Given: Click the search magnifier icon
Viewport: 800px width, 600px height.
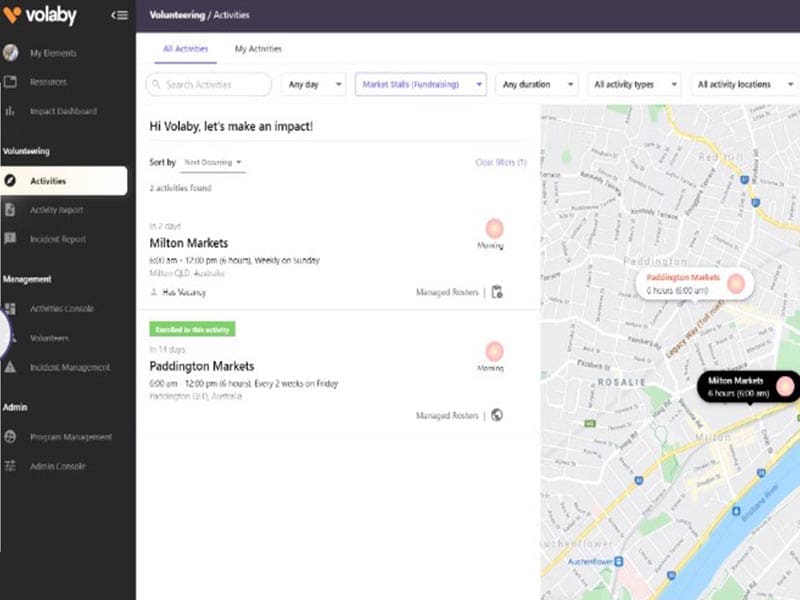Looking at the screenshot, I should 157,84.
